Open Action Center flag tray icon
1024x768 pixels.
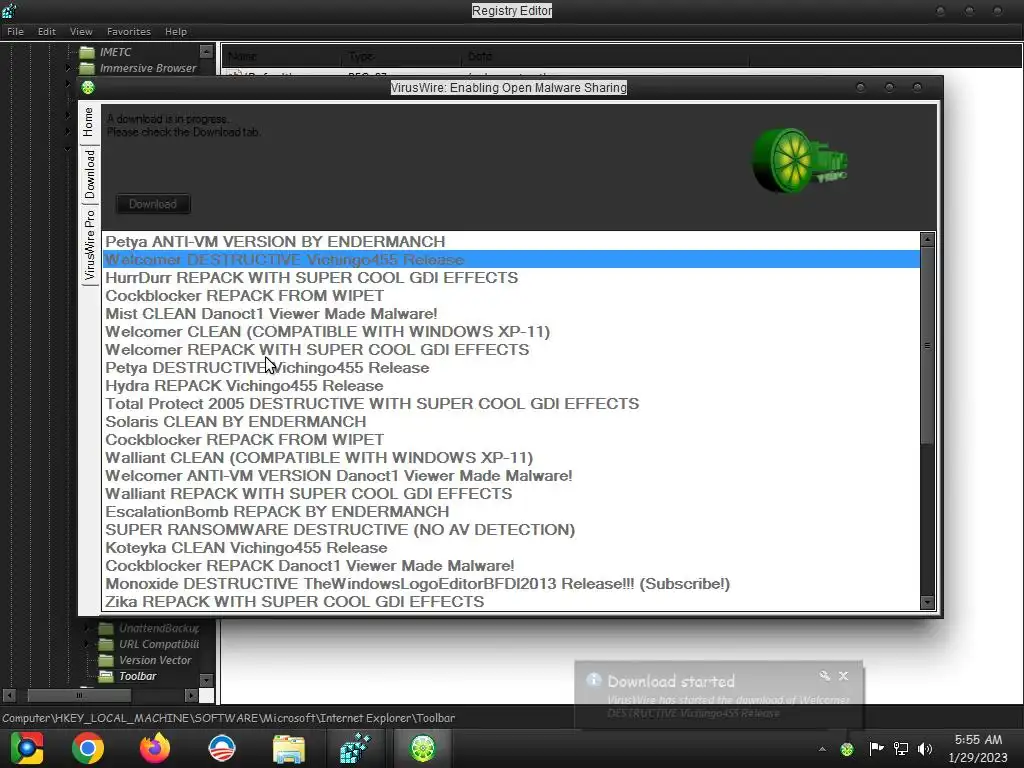click(876, 748)
